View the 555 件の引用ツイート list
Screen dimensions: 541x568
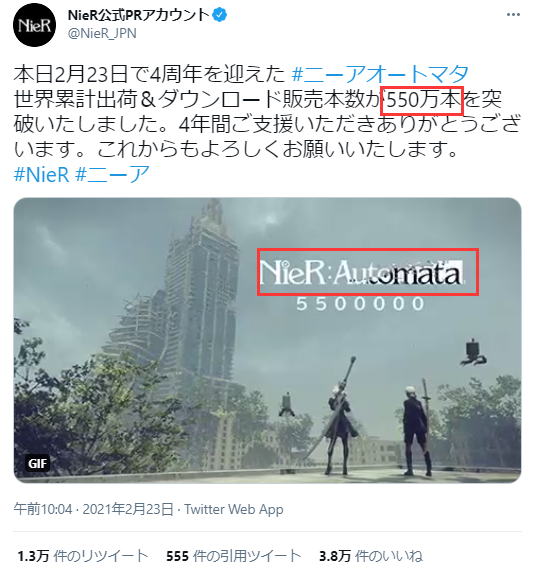coord(234,556)
